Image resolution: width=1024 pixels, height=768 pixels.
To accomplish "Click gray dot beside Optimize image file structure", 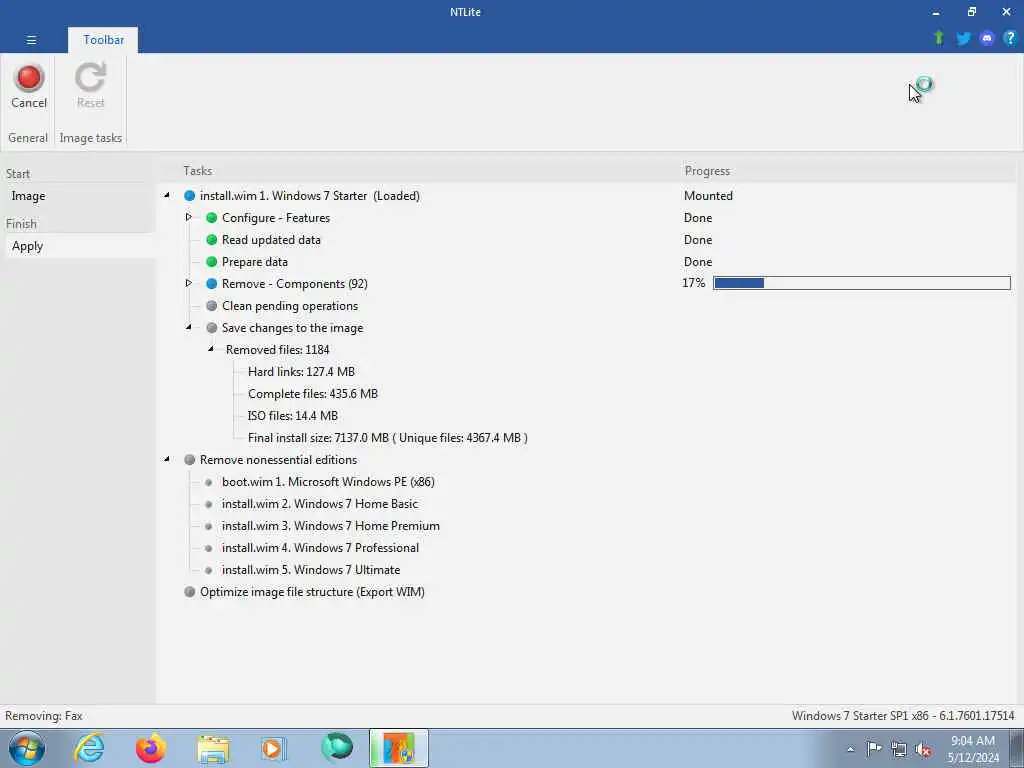I will pos(189,591).
